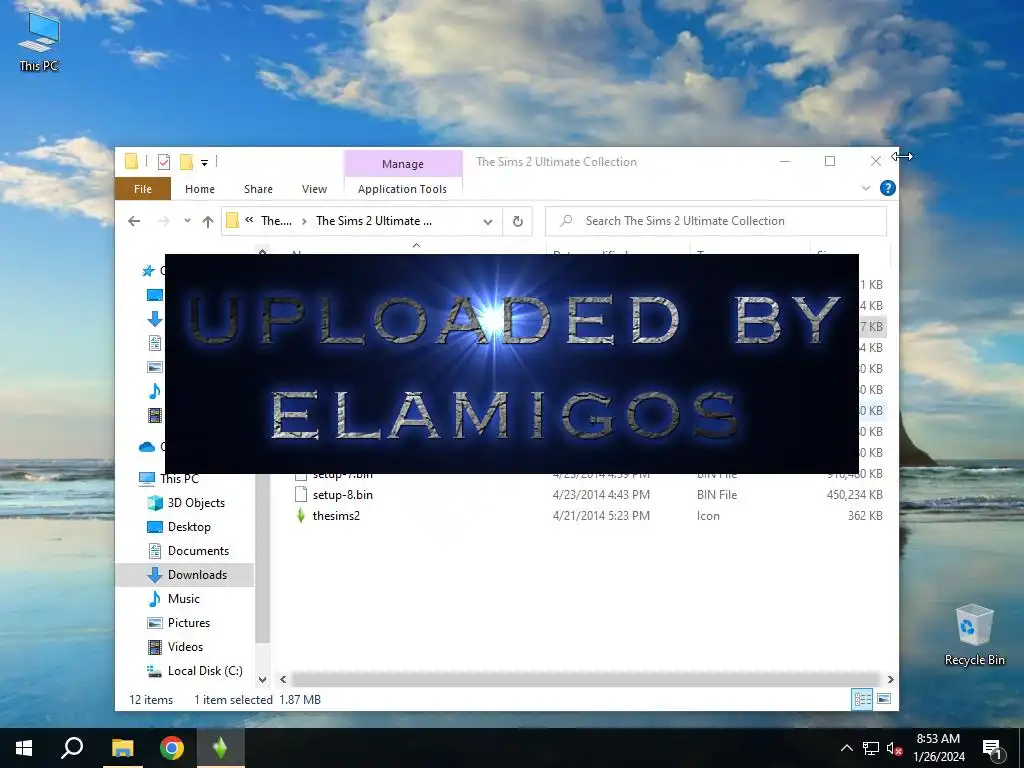Go back with the Back arrow
The image size is (1024, 768).
point(134,221)
